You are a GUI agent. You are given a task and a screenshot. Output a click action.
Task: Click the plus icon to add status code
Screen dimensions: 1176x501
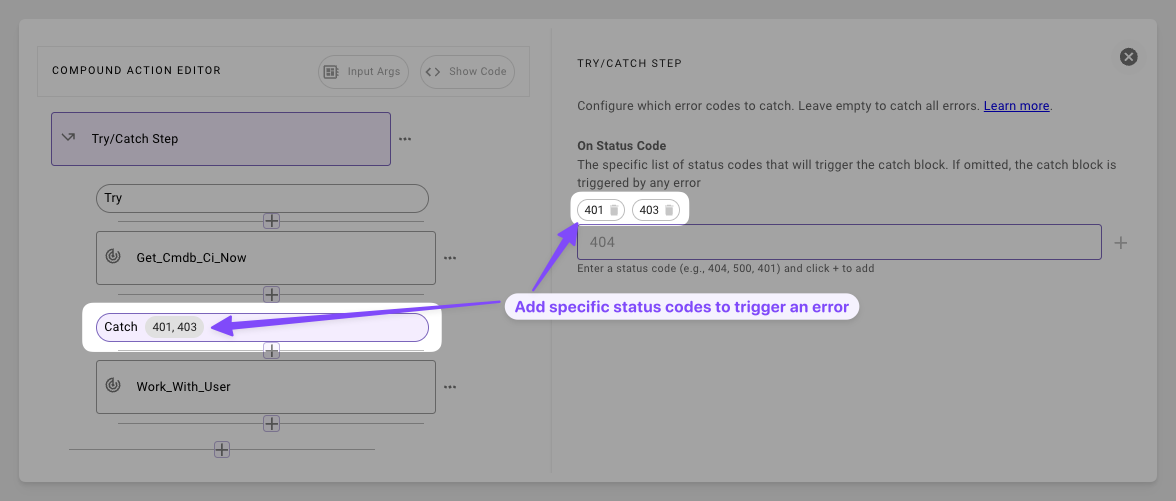coord(1120,243)
